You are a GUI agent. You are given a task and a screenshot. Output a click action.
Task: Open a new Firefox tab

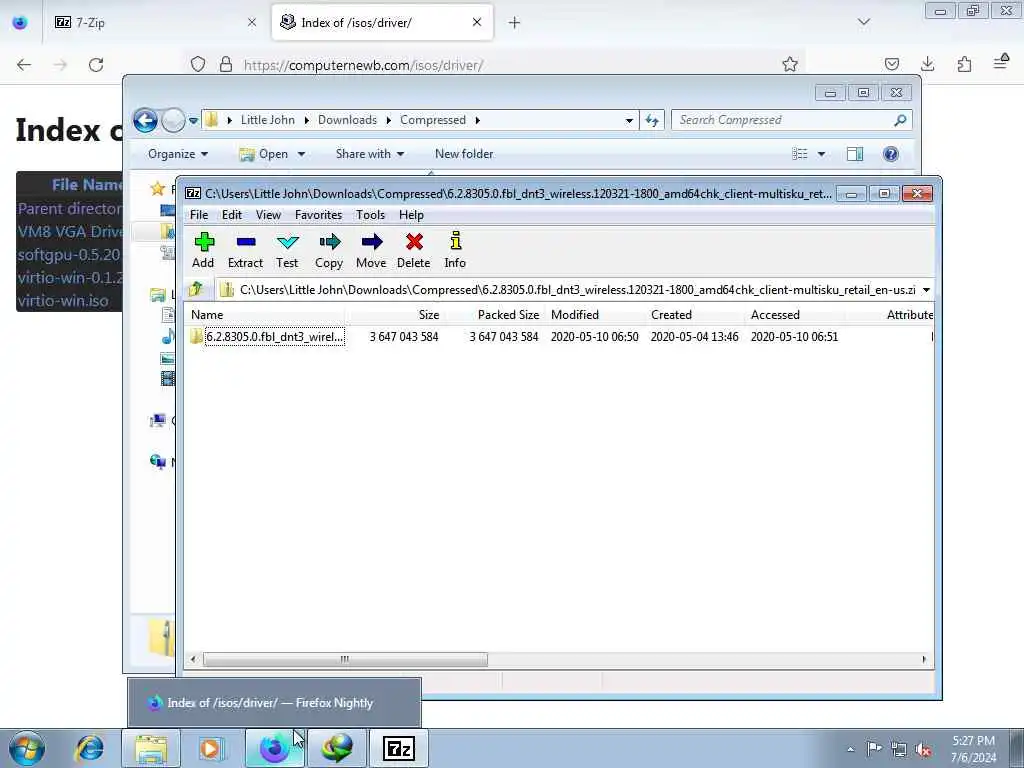pyautogui.click(x=515, y=23)
